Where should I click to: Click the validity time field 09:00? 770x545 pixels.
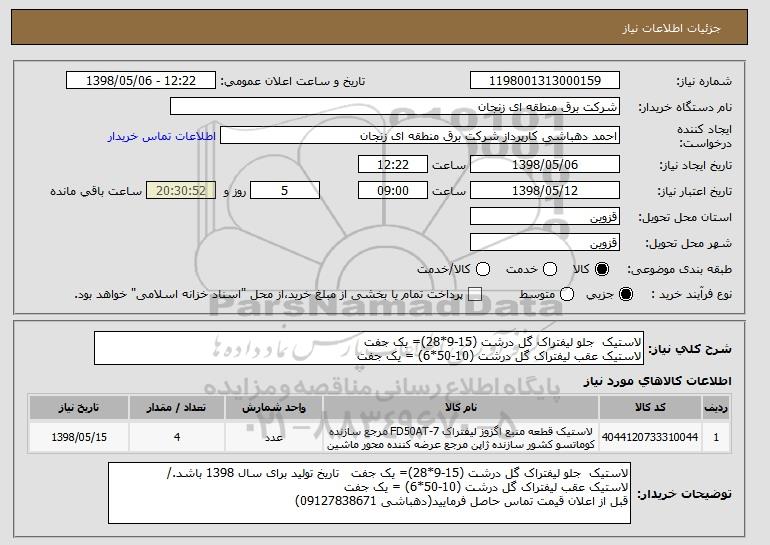(393, 191)
